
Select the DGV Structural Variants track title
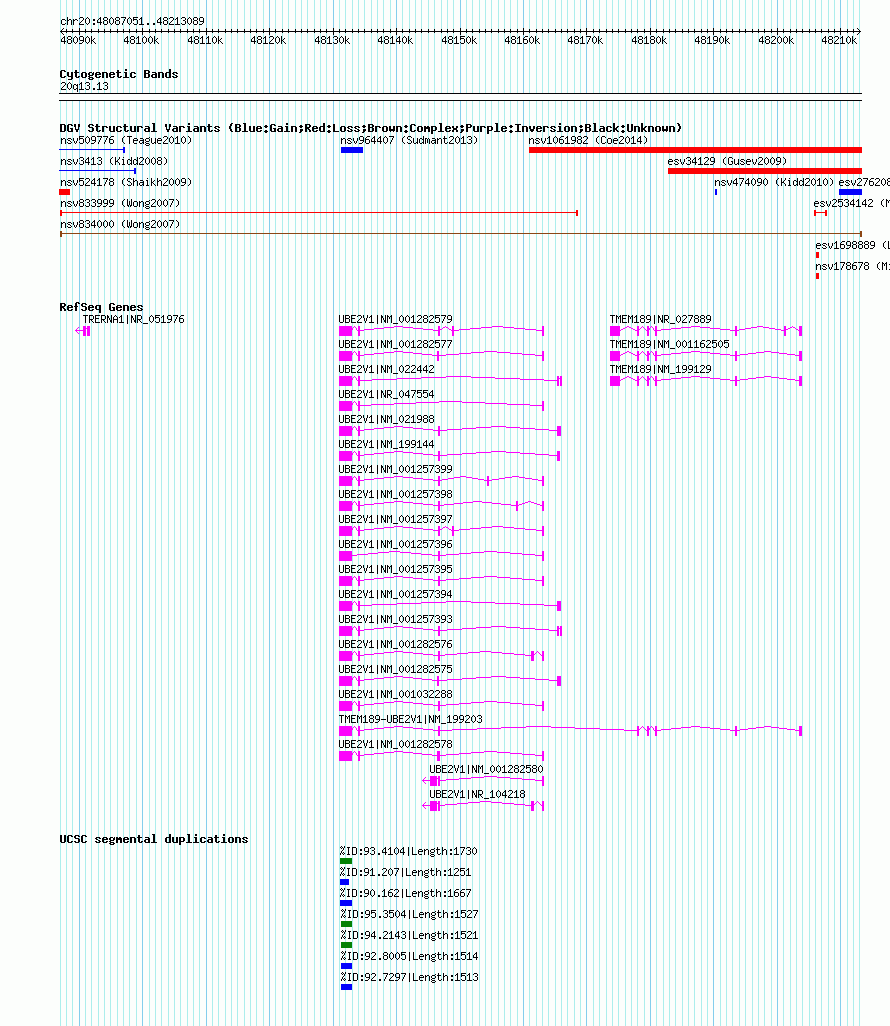370,128
